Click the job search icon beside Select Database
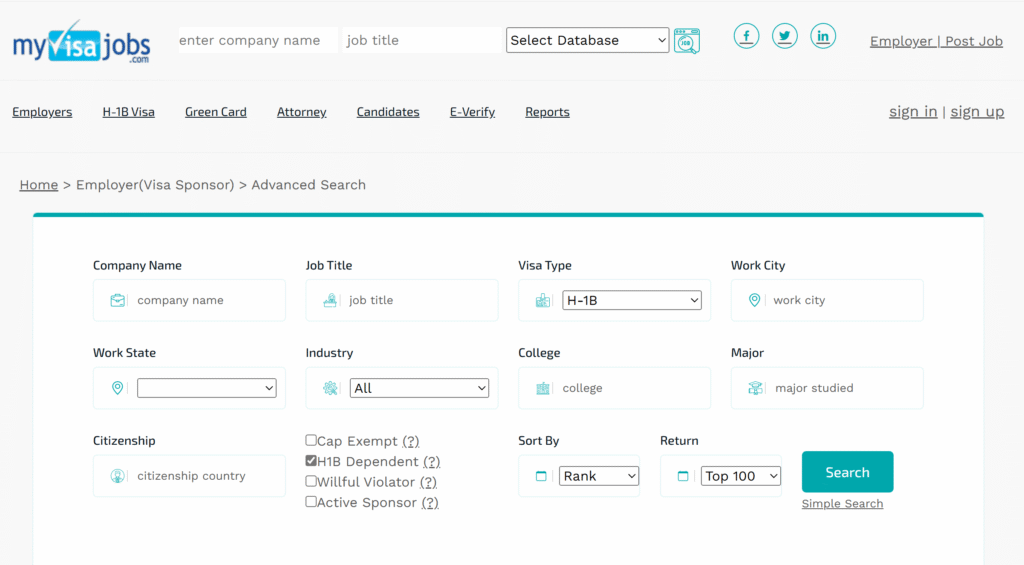The width and height of the screenshot is (1024, 565). pyautogui.click(x=687, y=41)
